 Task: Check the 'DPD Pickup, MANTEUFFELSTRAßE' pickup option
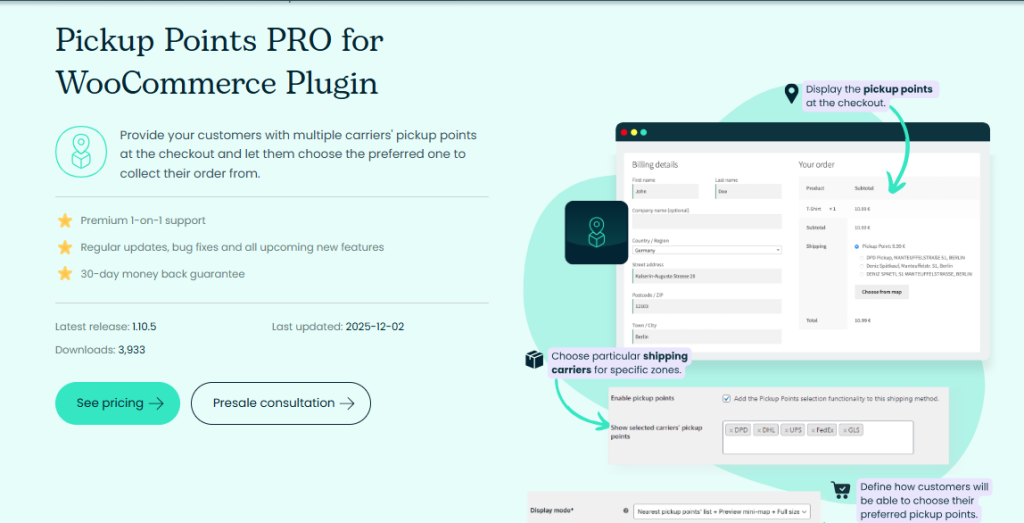pos(862,257)
